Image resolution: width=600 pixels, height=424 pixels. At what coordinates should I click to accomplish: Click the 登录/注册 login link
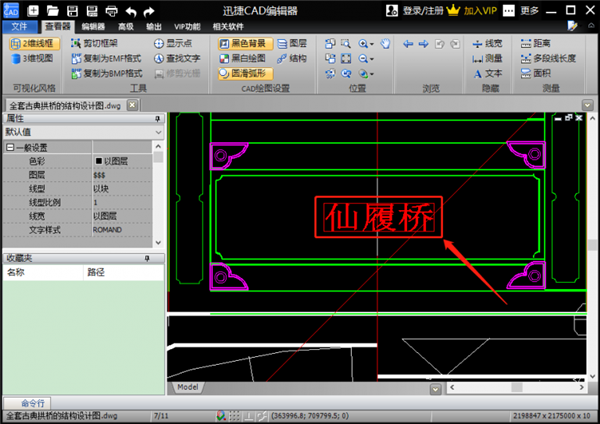coord(426,10)
